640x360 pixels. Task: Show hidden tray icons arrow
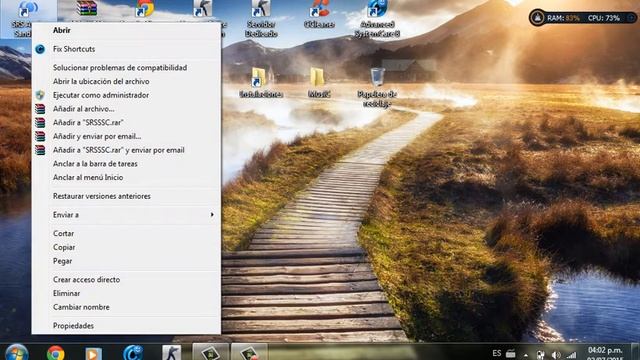tap(526, 355)
